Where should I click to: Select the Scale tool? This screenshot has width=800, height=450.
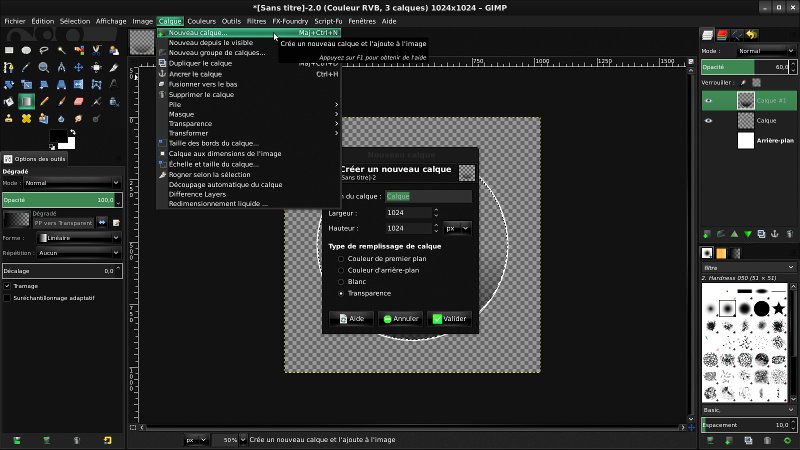tap(26, 85)
